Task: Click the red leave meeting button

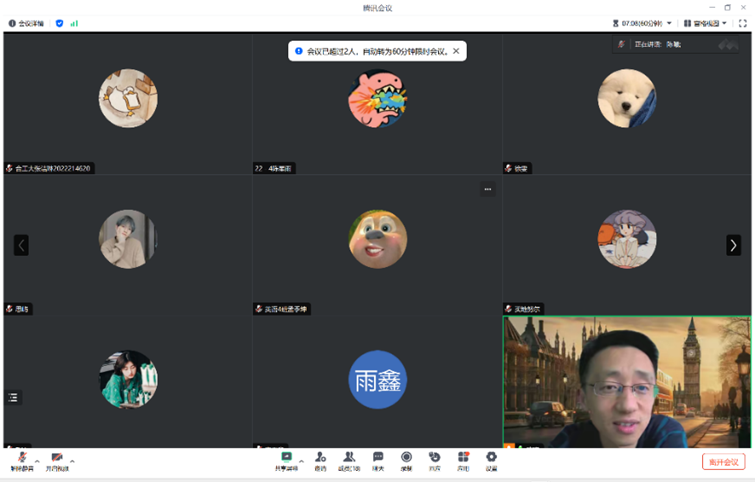Action: (723, 462)
